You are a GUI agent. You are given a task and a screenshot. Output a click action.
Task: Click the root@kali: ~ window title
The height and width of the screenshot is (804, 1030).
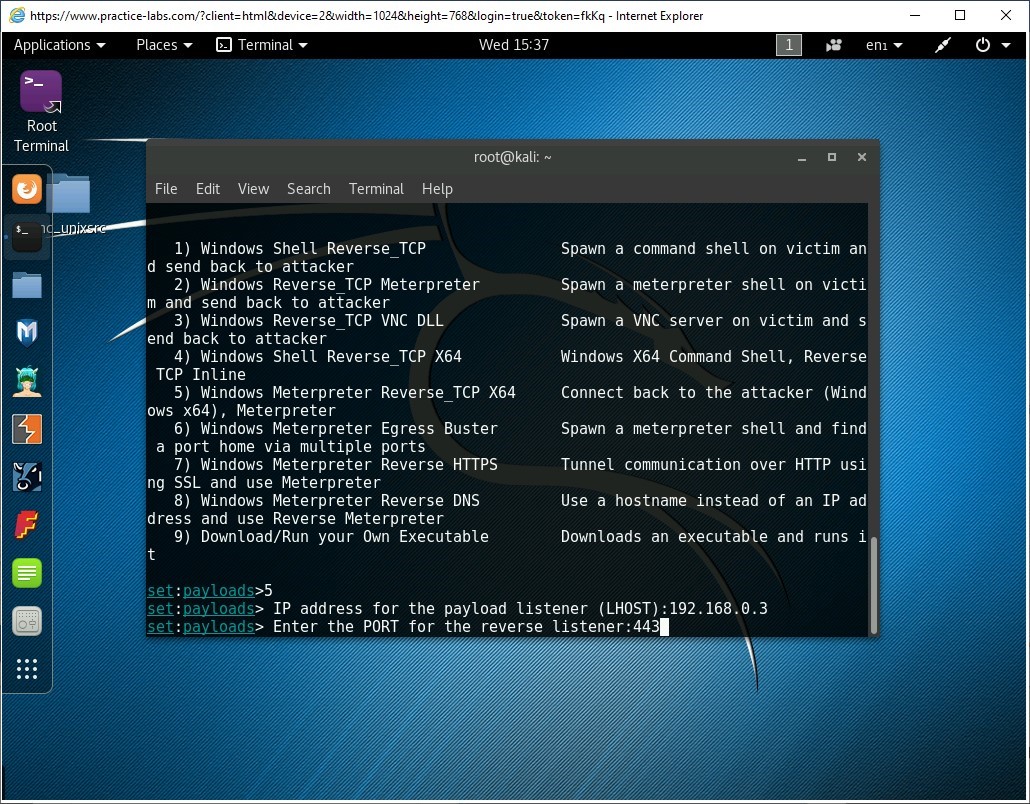(x=512, y=157)
